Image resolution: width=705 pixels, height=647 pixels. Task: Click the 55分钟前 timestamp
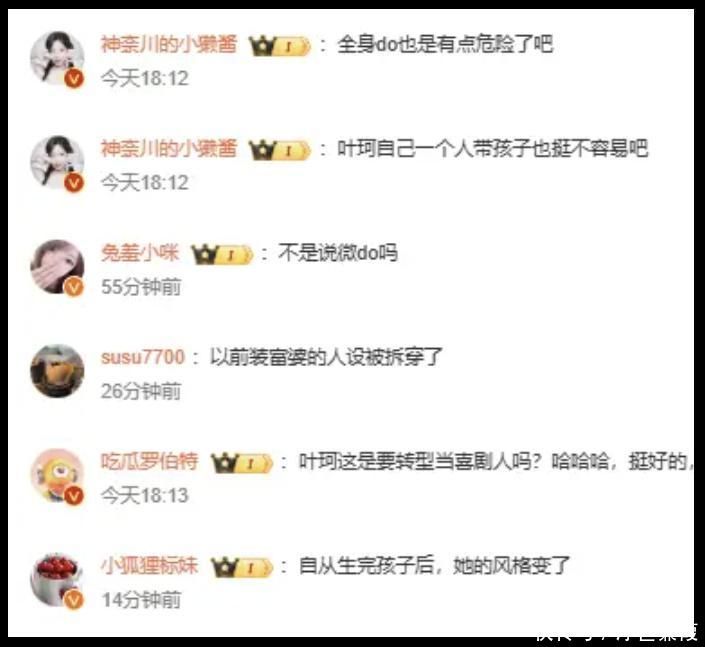click(x=141, y=287)
